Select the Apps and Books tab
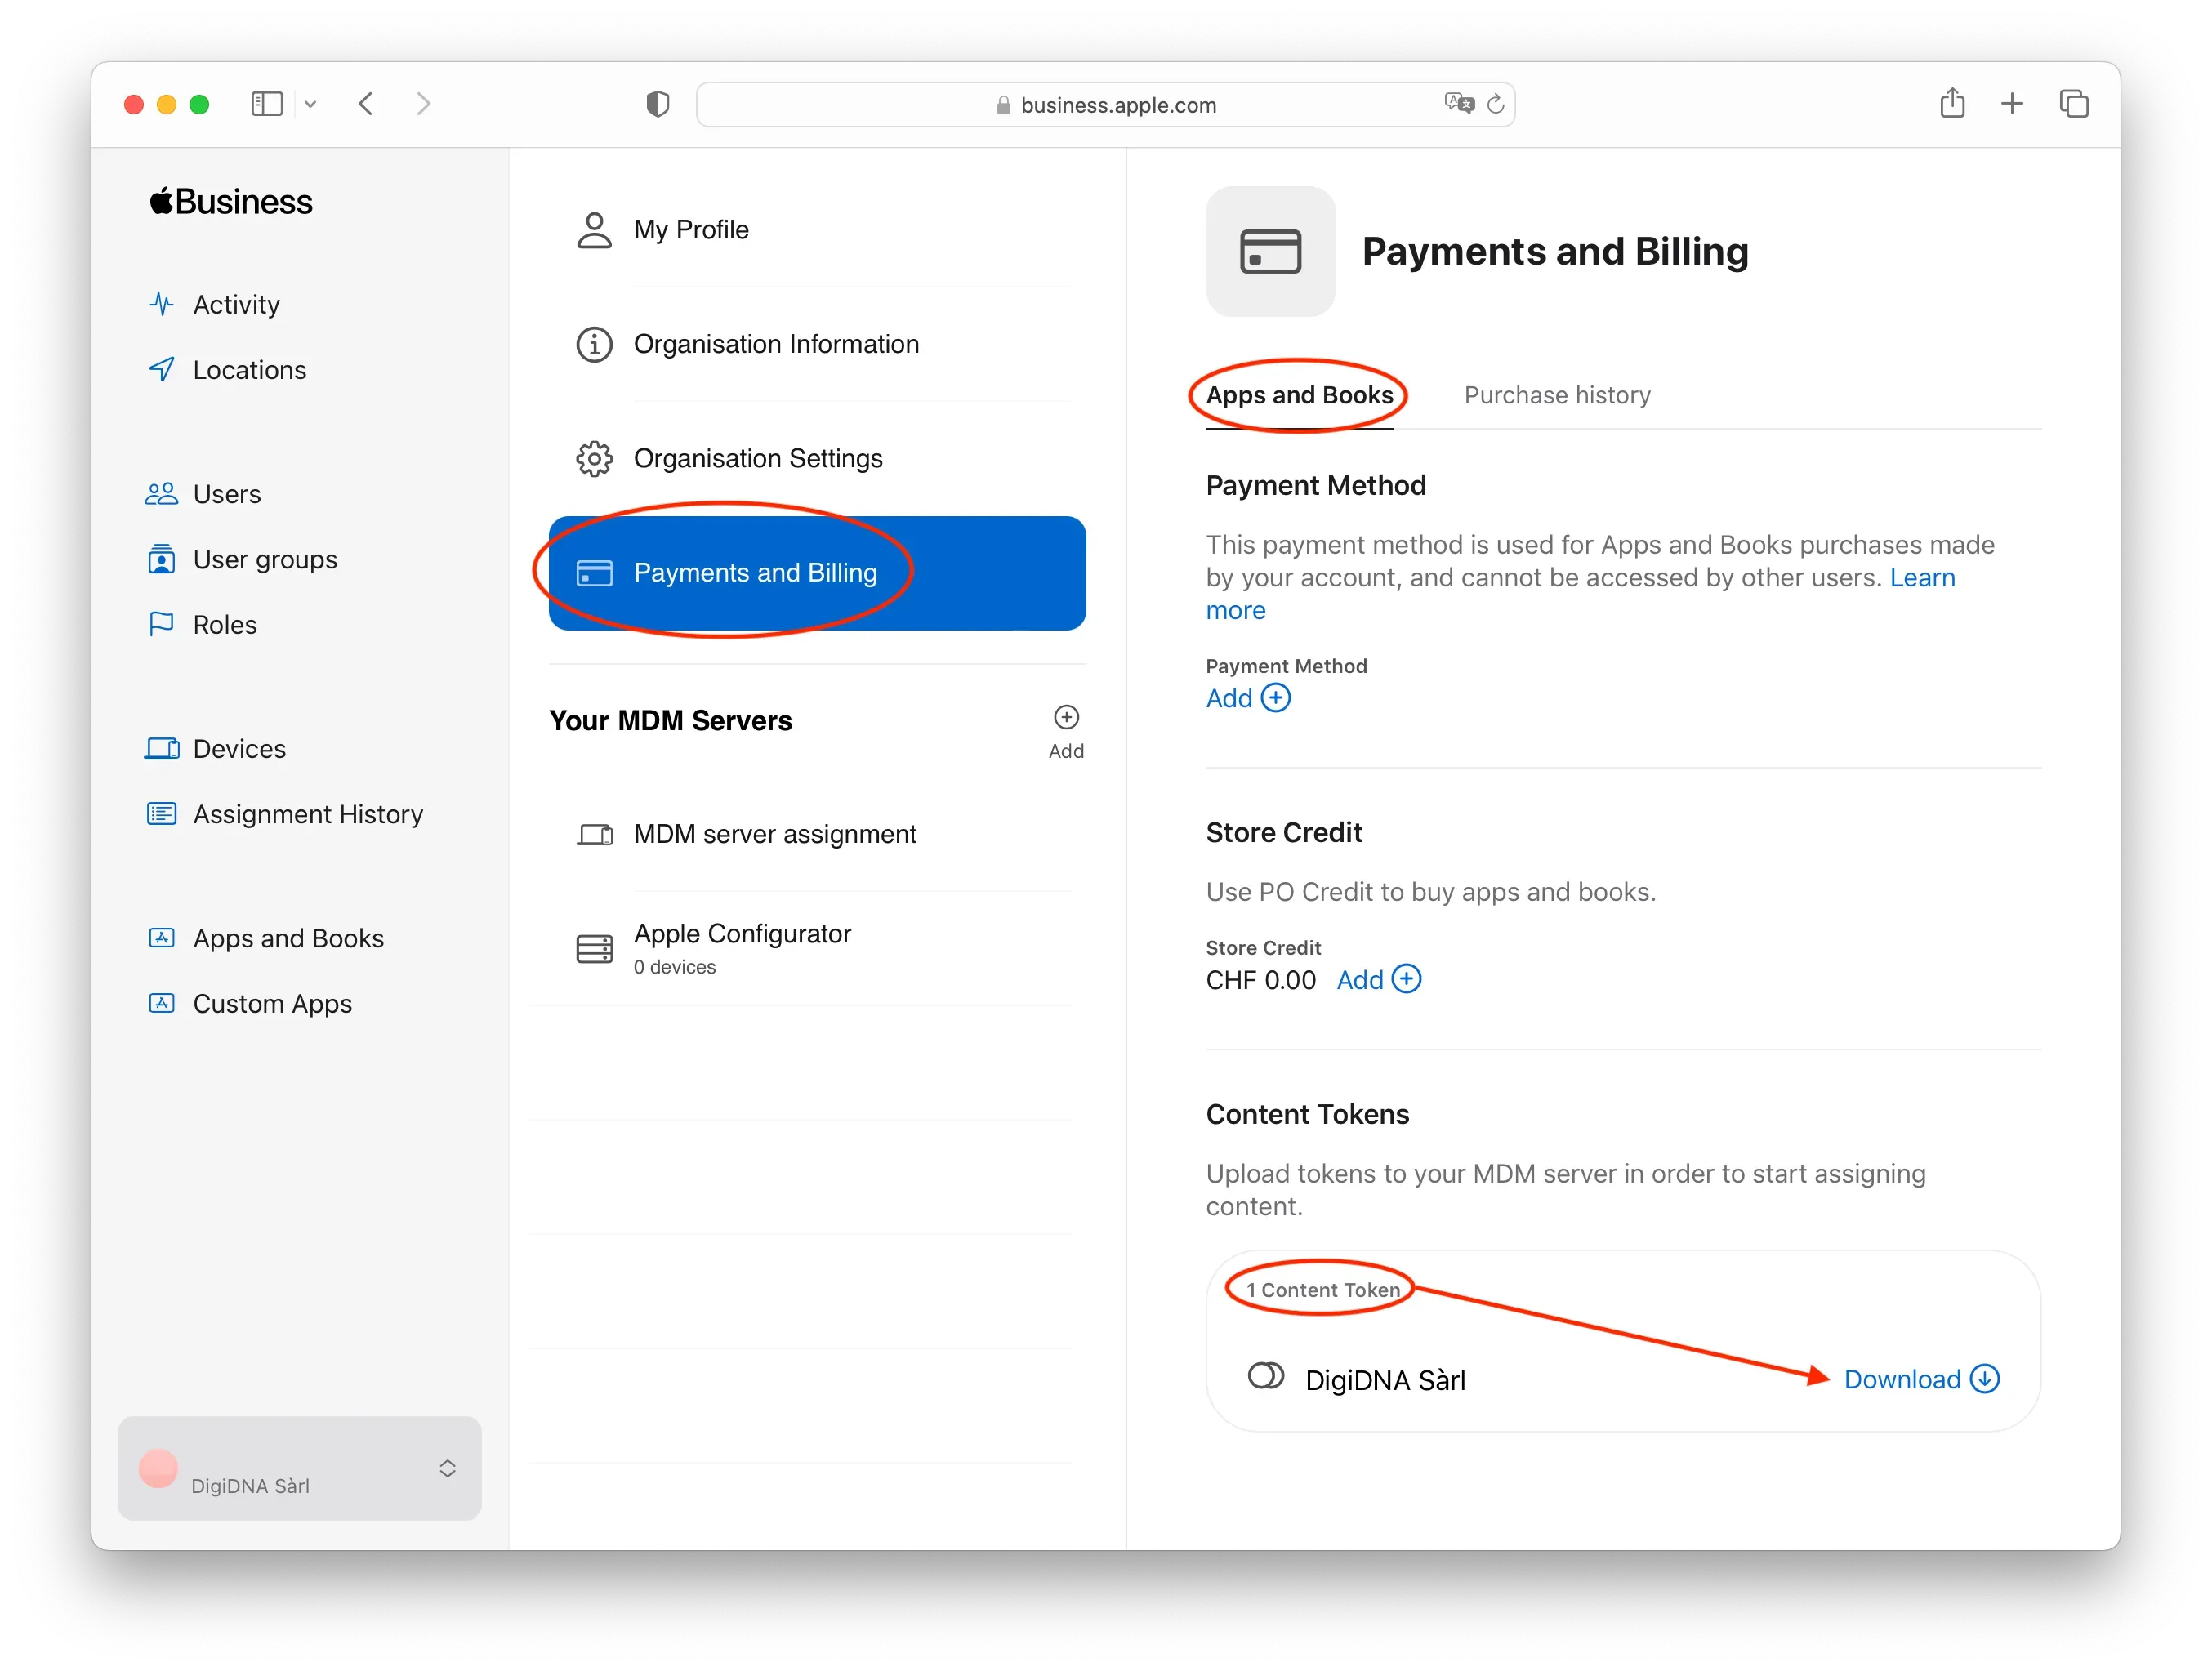 (1299, 395)
